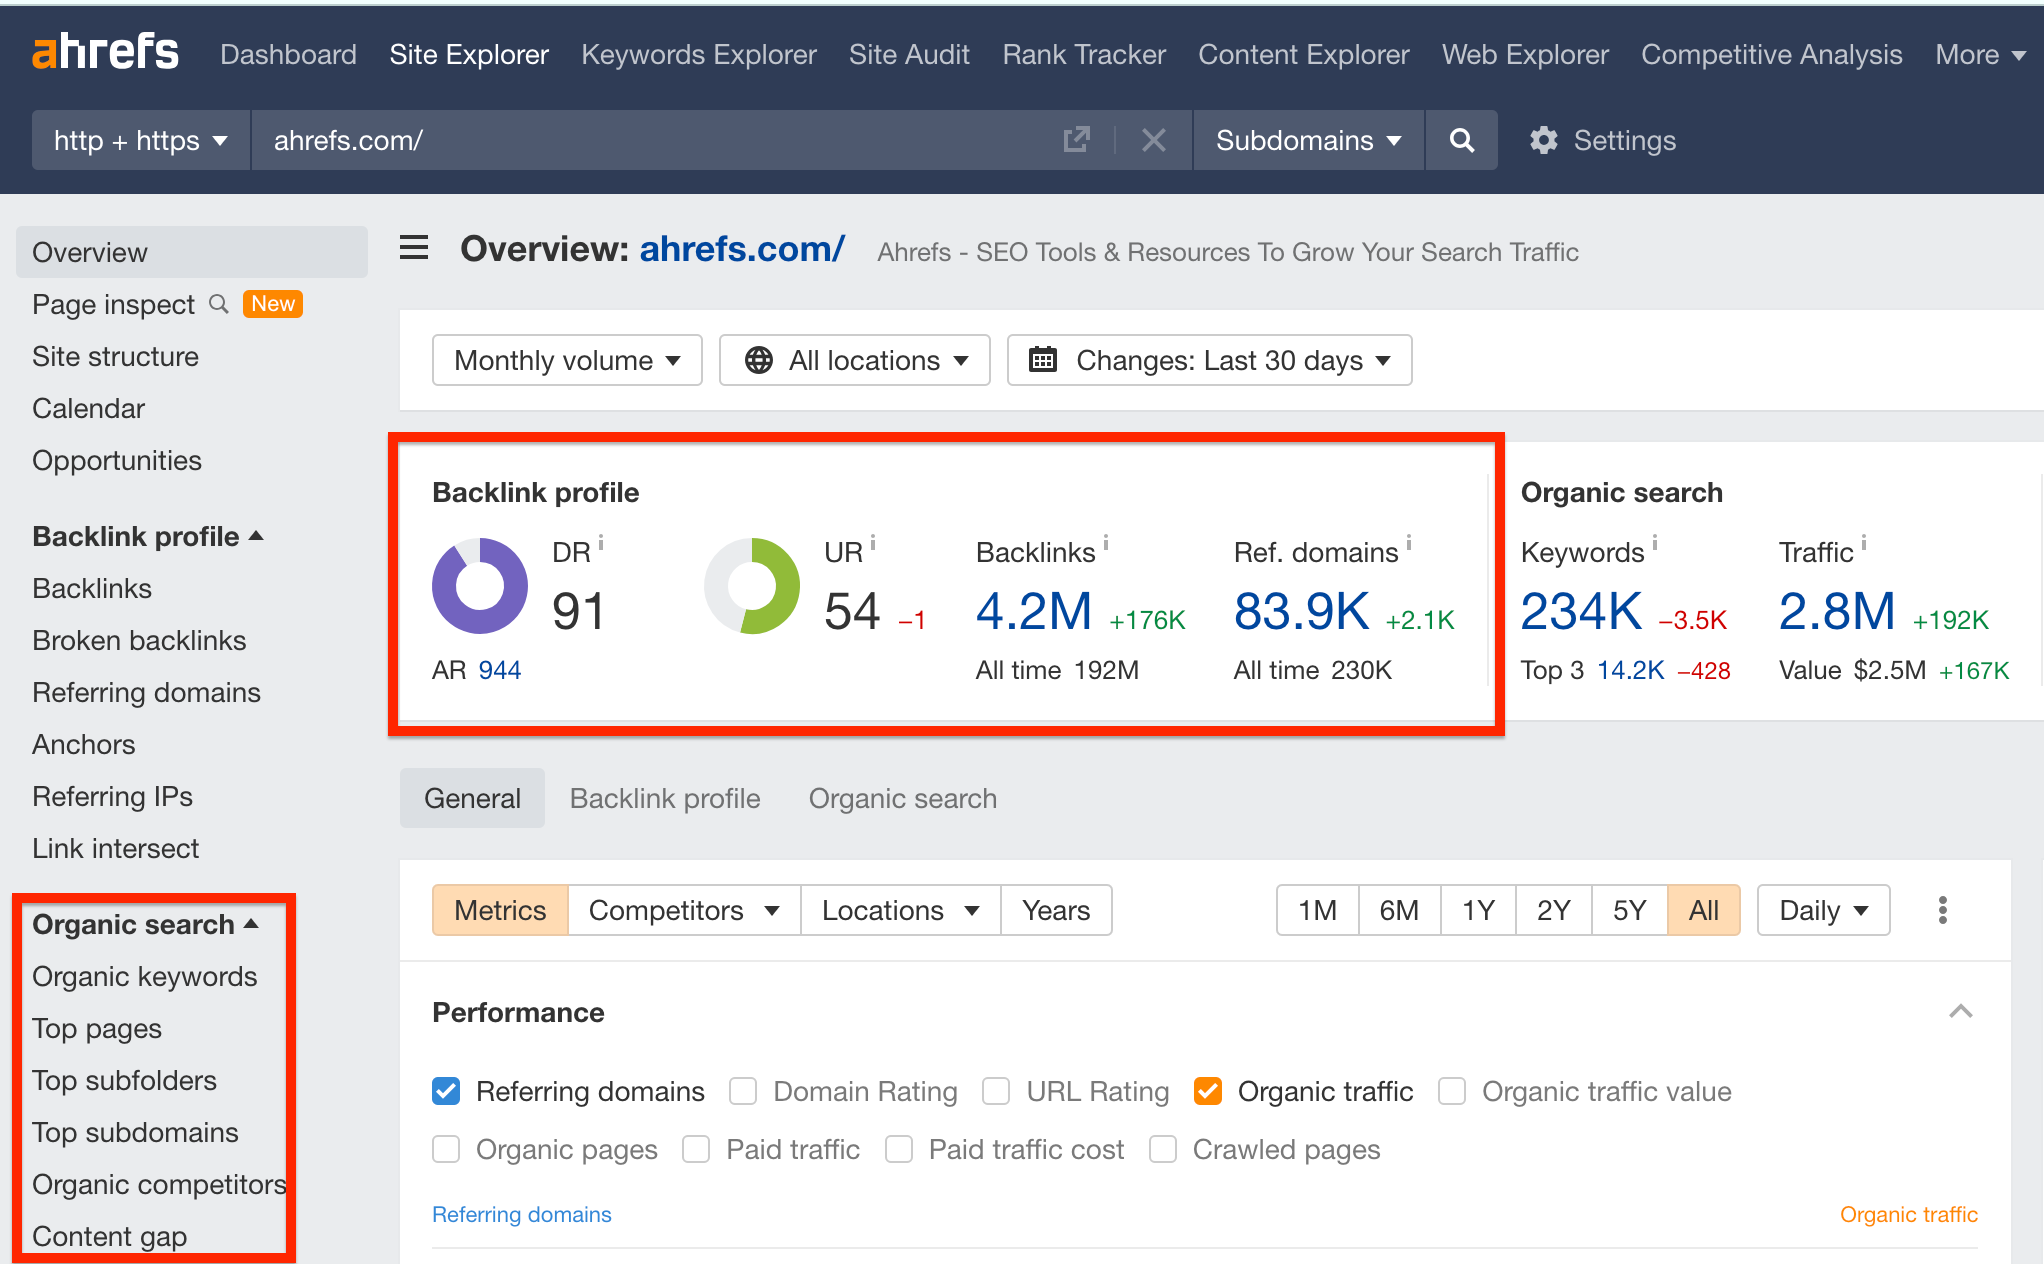The image size is (2044, 1264).
Task: Open the Subdomains mode dropdown
Action: [1308, 140]
